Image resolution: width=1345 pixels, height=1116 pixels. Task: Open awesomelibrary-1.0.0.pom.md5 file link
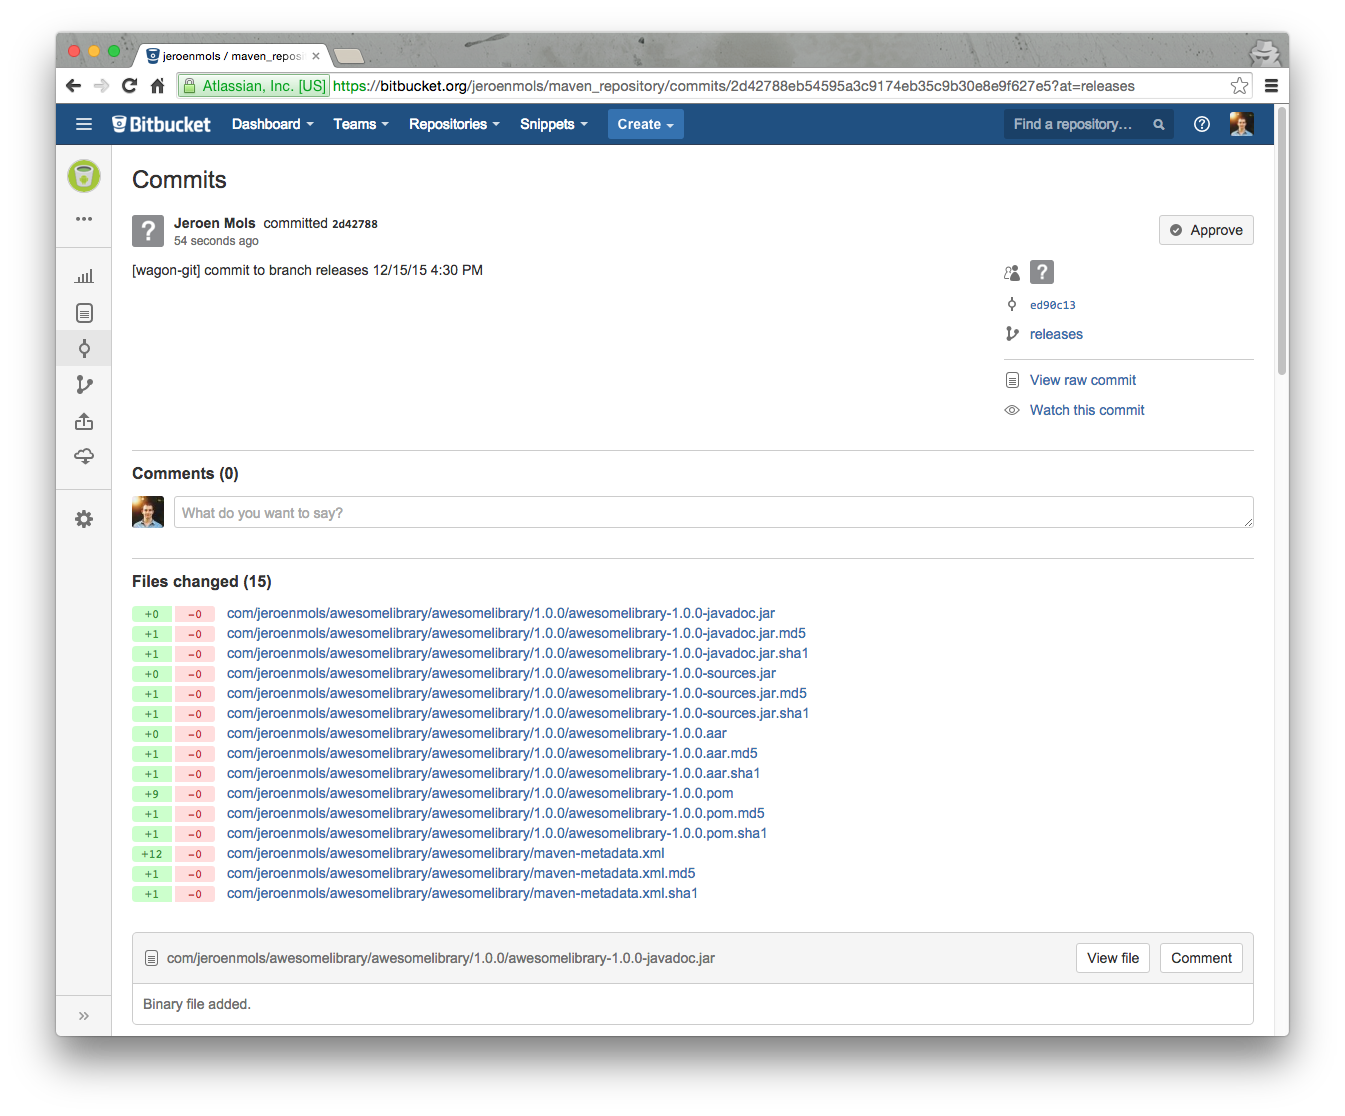(x=496, y=813)
